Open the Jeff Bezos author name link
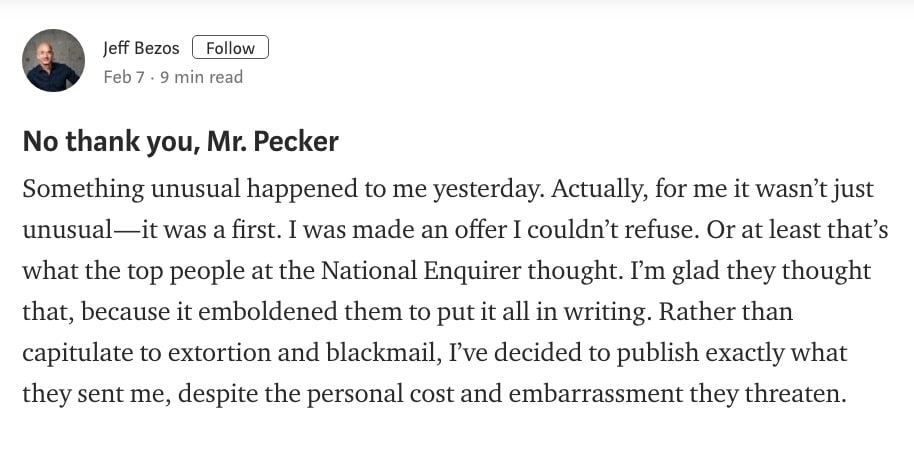Image resolution: width=914 pixels, height=450 pixels. (x=141, y=48)
